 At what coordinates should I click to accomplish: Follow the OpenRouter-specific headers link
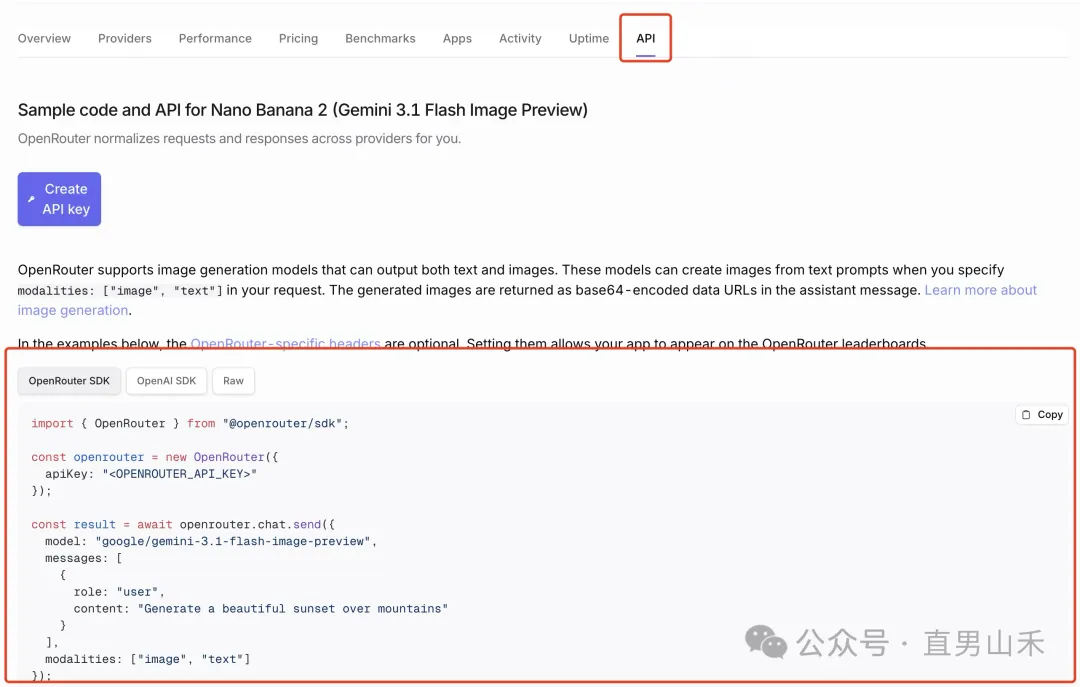click(285, 343)
